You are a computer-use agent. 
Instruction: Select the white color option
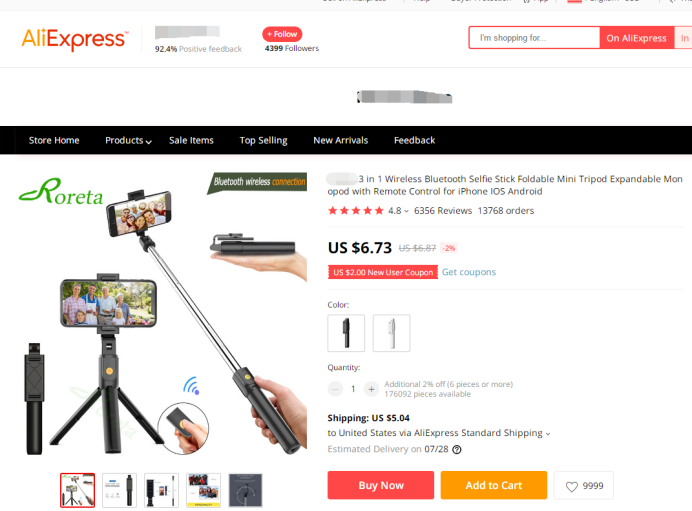point(391,333)
